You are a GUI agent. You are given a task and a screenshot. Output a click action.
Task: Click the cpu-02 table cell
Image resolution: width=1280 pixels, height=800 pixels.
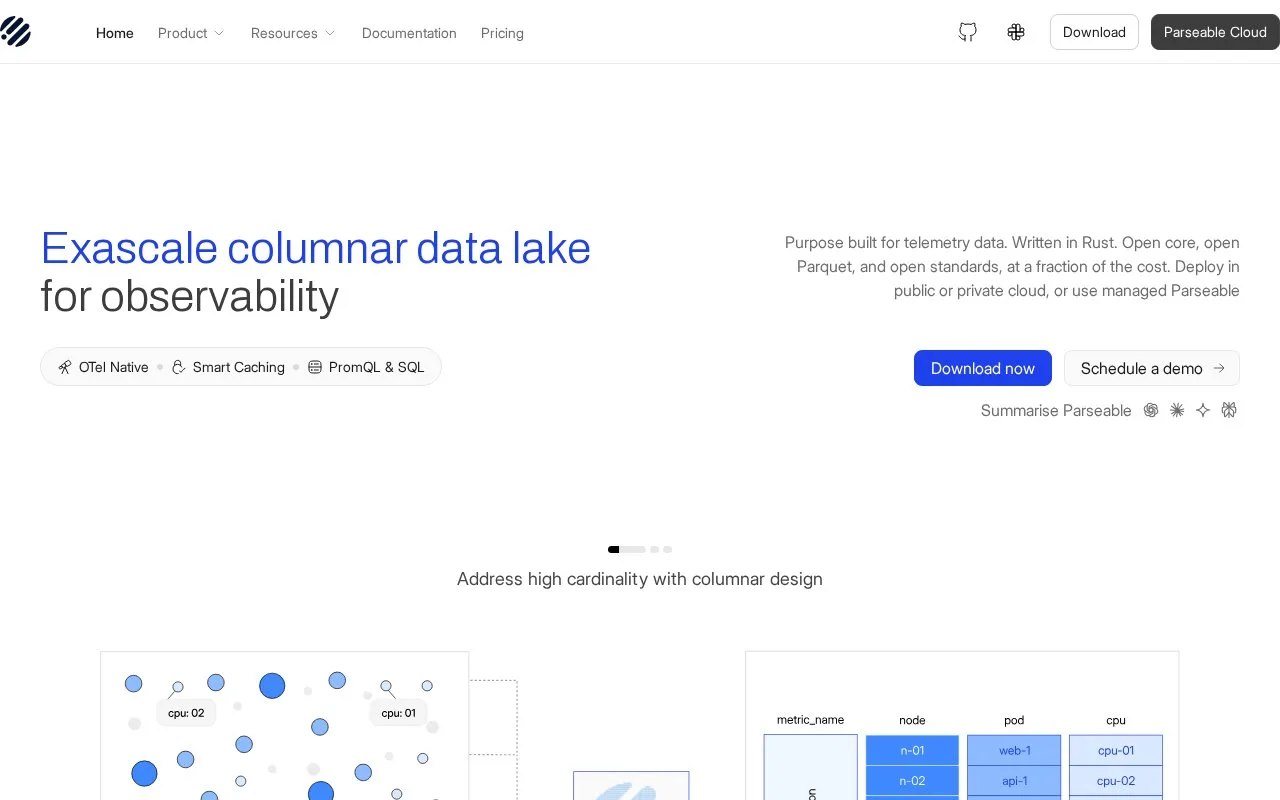pyautogui.click(x=1116, y=781)
